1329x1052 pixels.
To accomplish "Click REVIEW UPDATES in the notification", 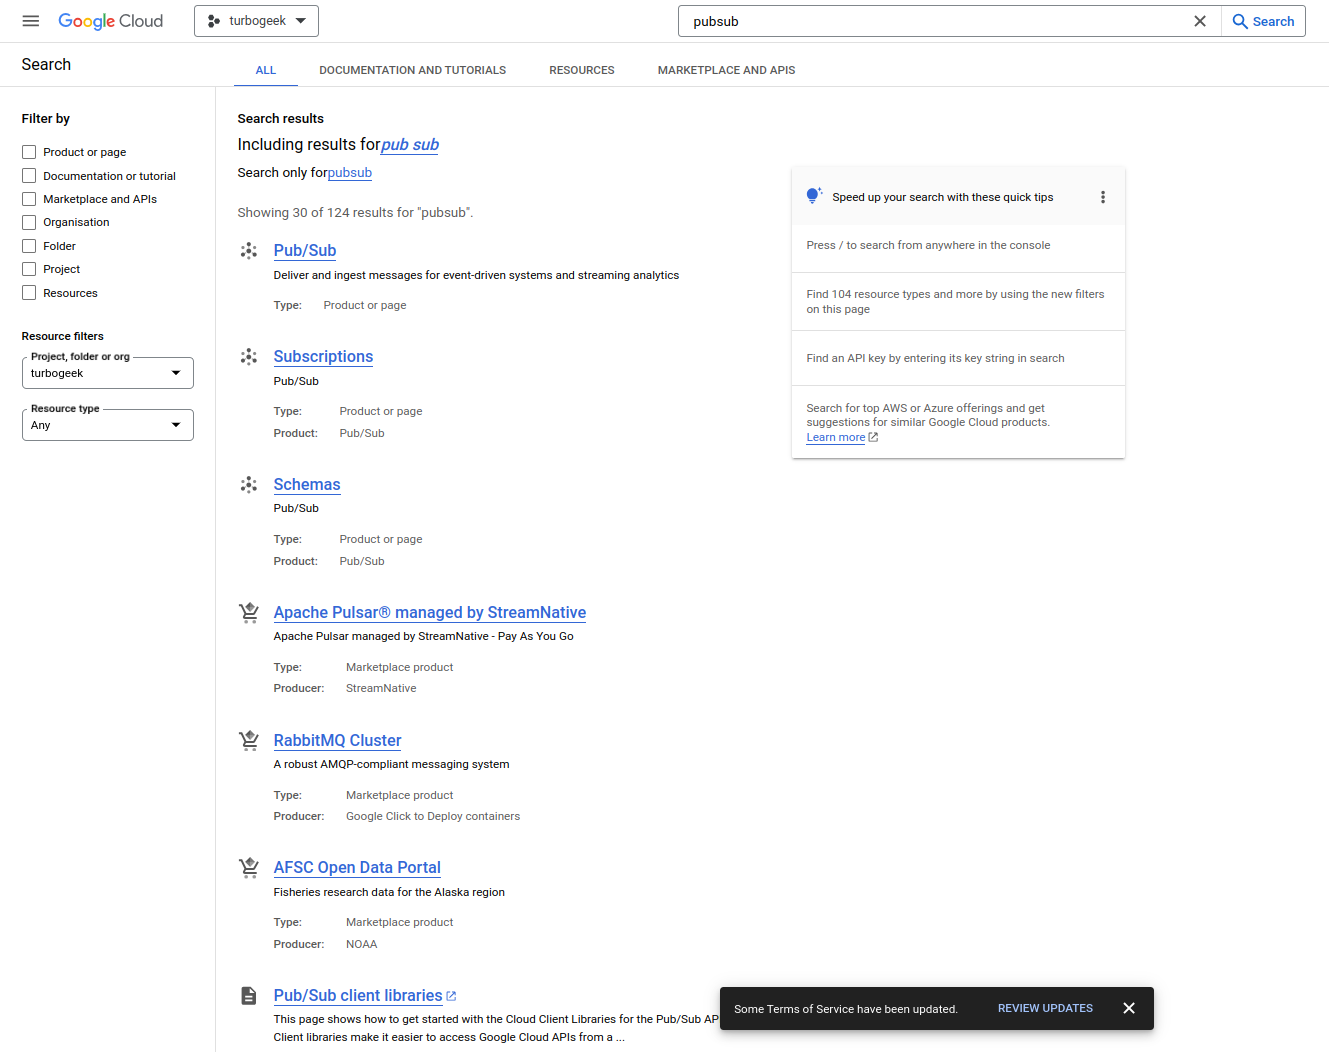I will point(1045,1008).
